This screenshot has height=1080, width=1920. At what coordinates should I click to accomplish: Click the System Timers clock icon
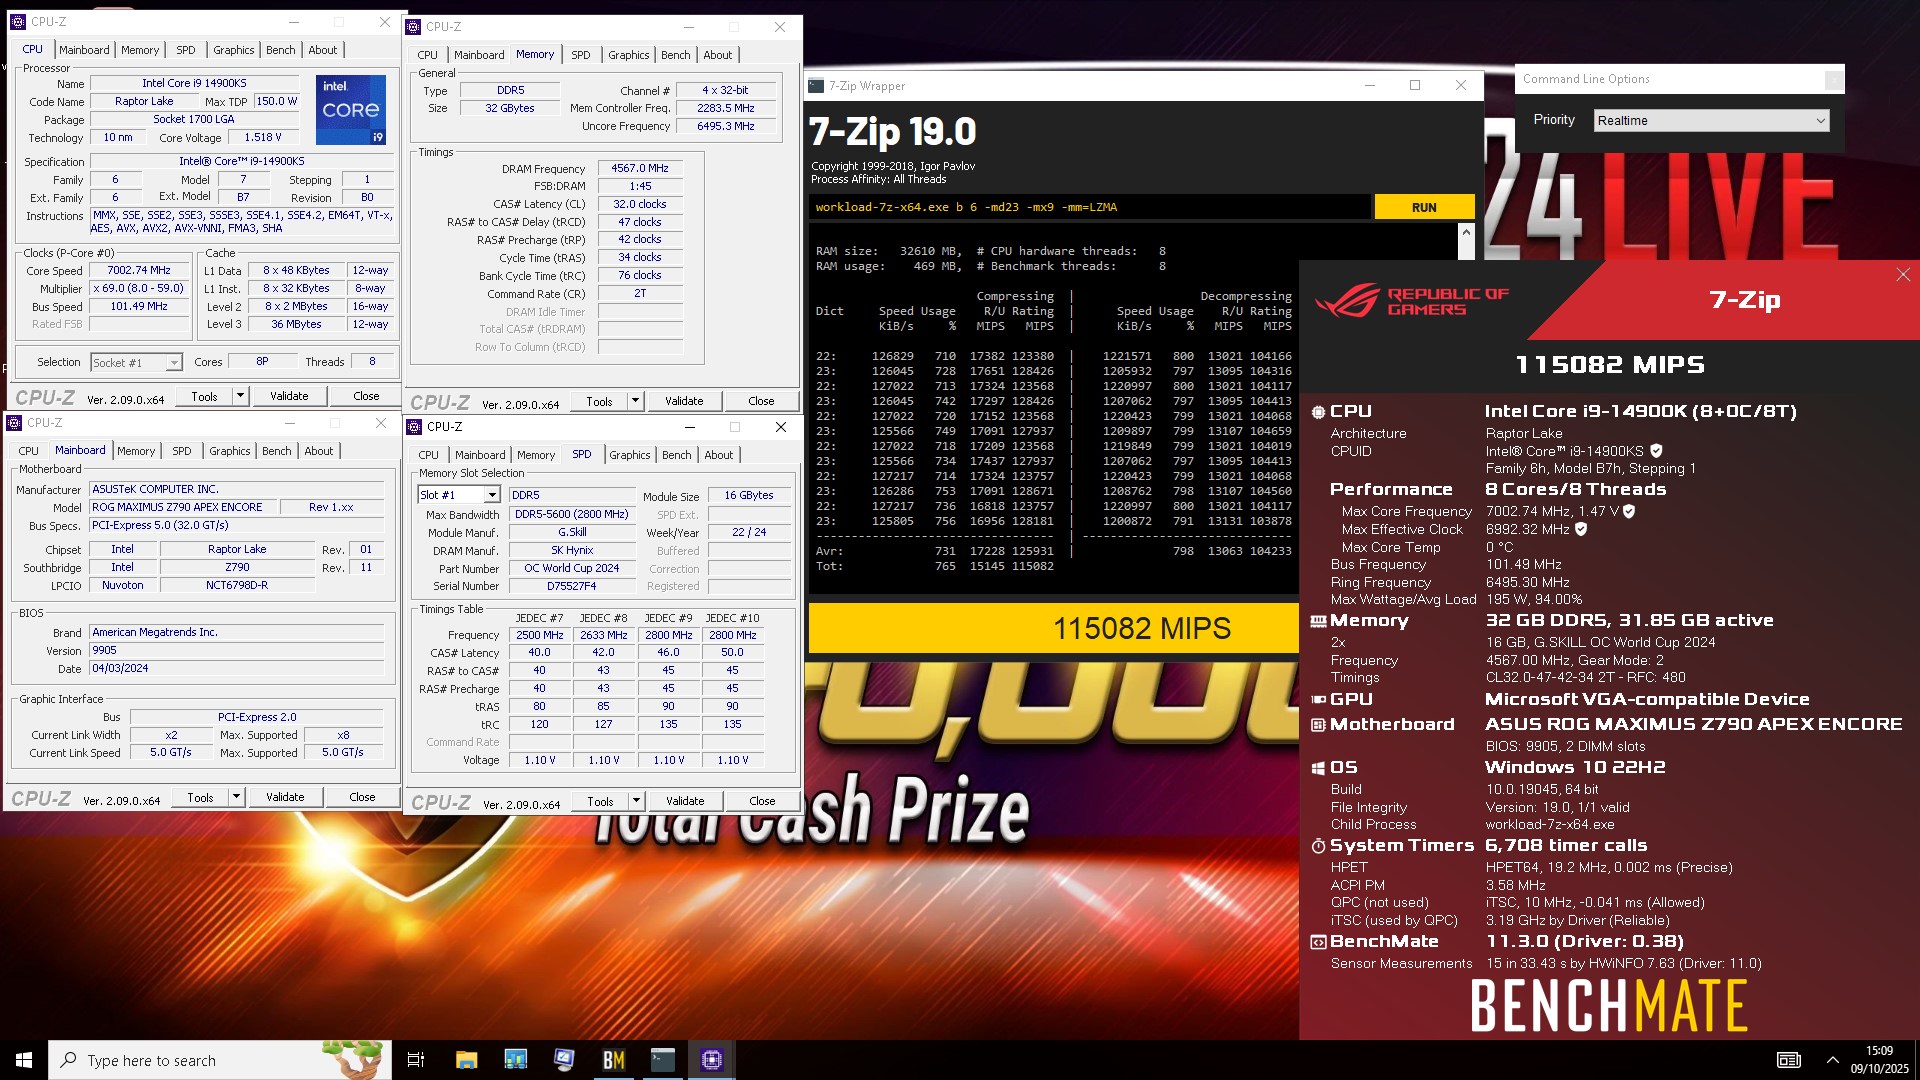[x=1318, y=846]
